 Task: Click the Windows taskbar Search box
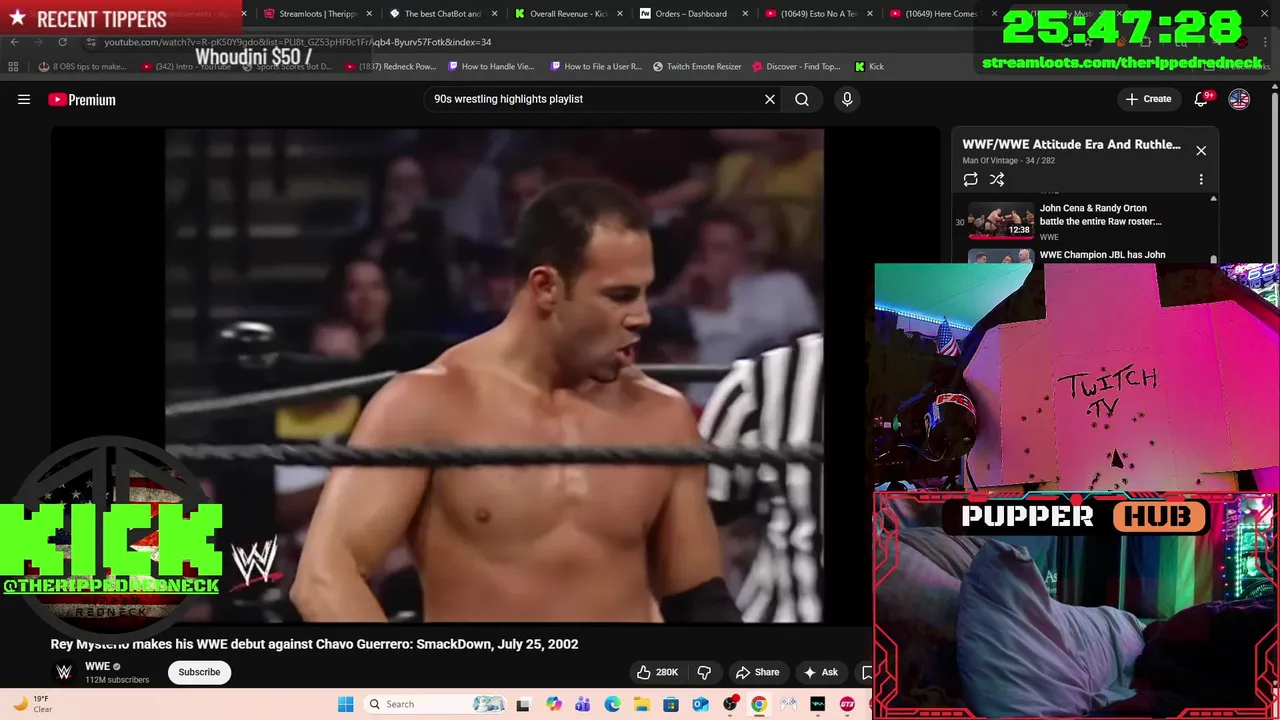click(x=436, y=704)
